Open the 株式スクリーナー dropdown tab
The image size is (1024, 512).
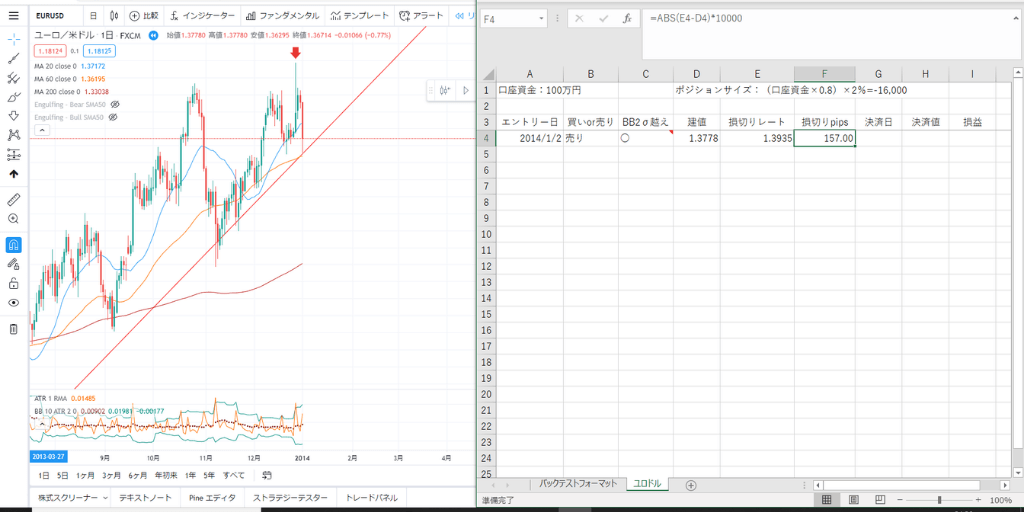tap(72, 498)
